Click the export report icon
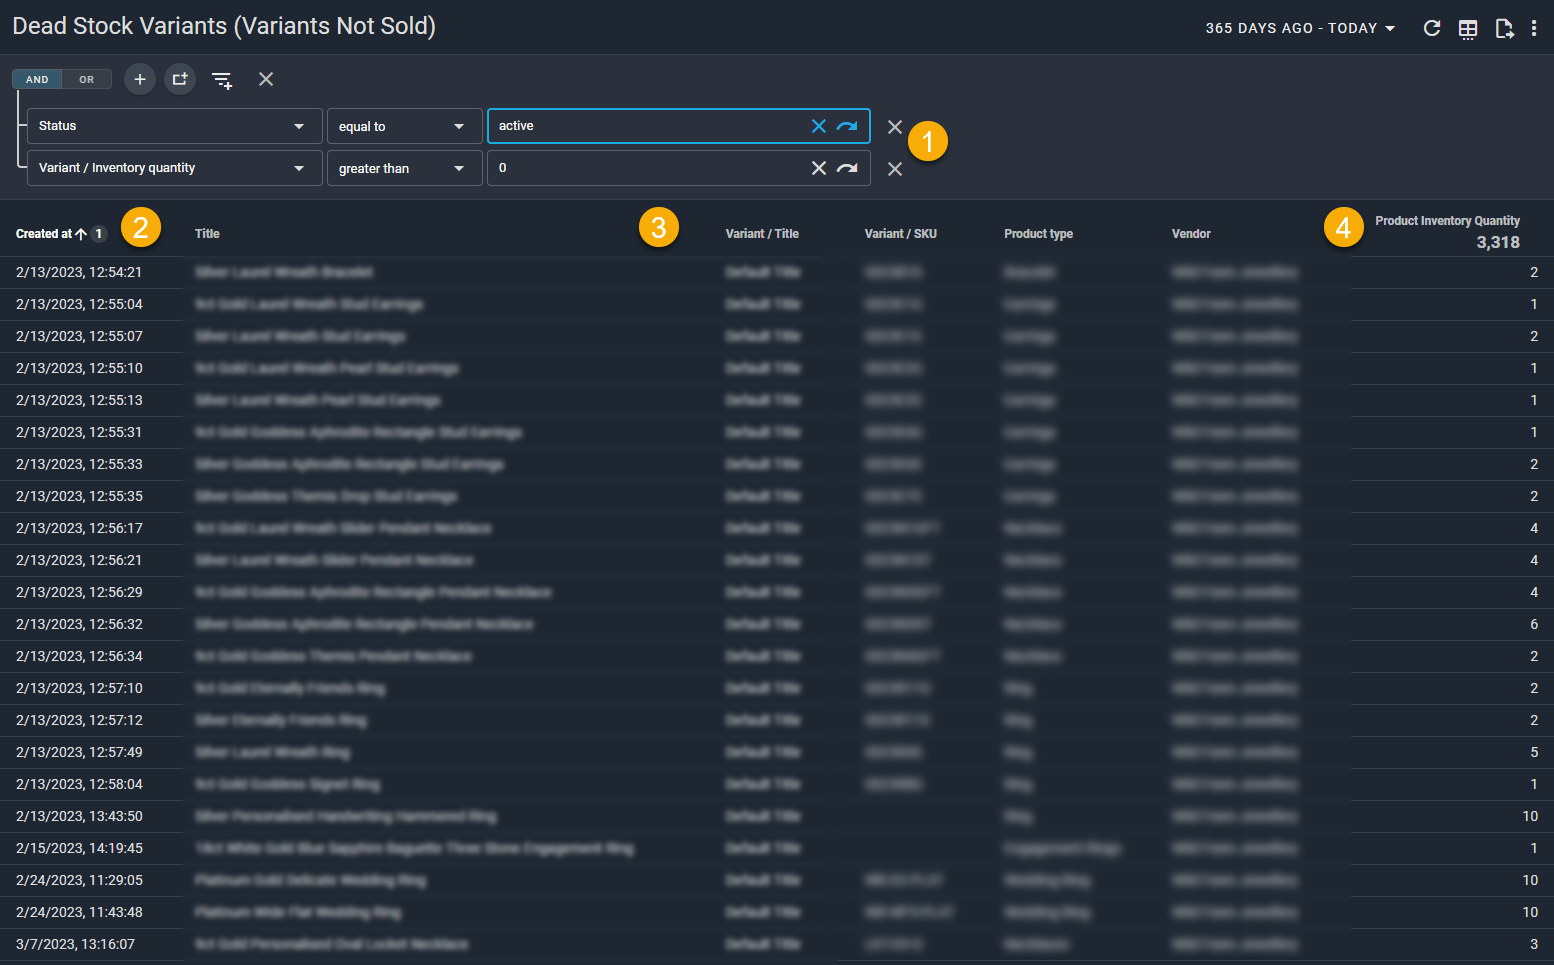1554x965 pixels. (x=1503, y=28)
